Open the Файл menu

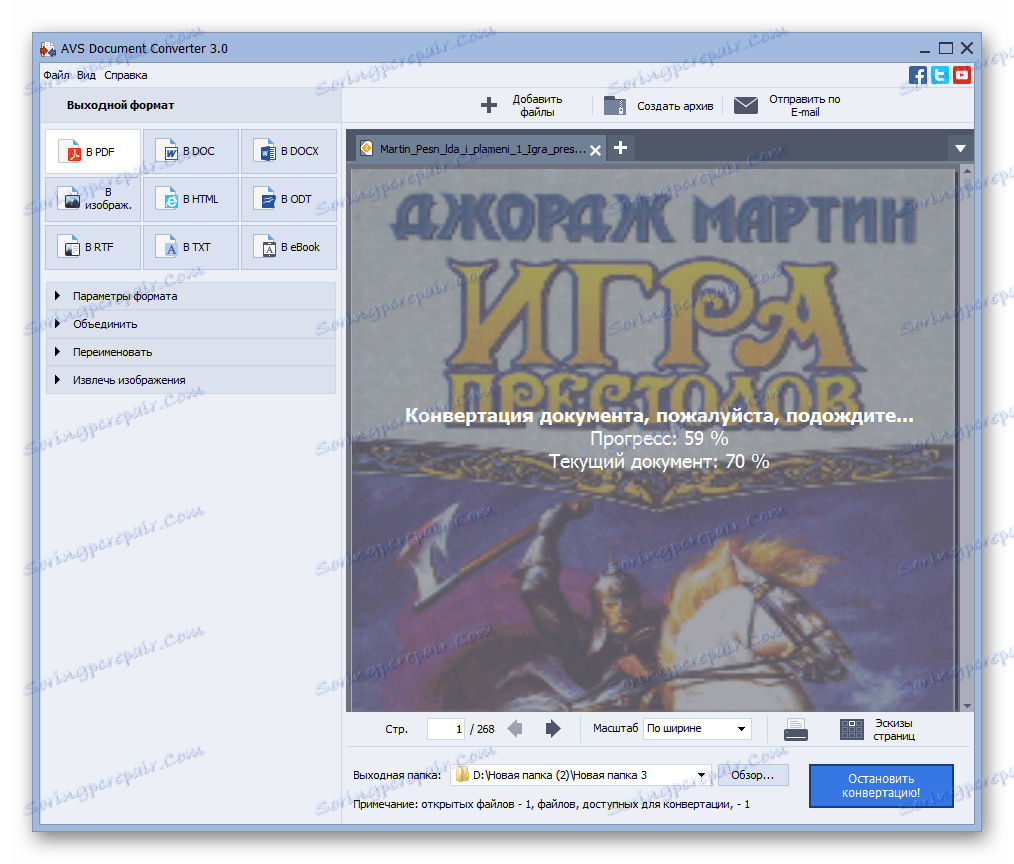click(x=56, y=75)
